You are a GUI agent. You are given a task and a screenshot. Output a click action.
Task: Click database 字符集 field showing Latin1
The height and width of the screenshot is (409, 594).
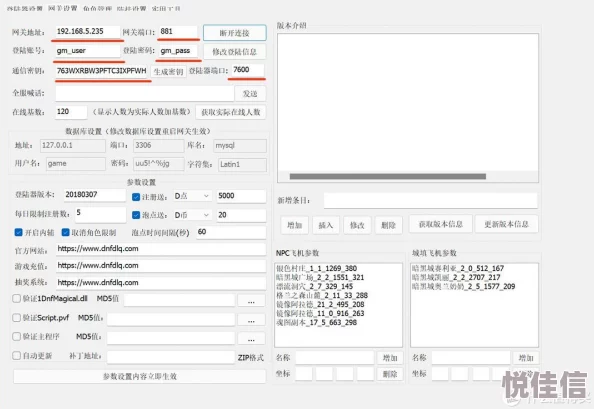click(x=243, y=164)
